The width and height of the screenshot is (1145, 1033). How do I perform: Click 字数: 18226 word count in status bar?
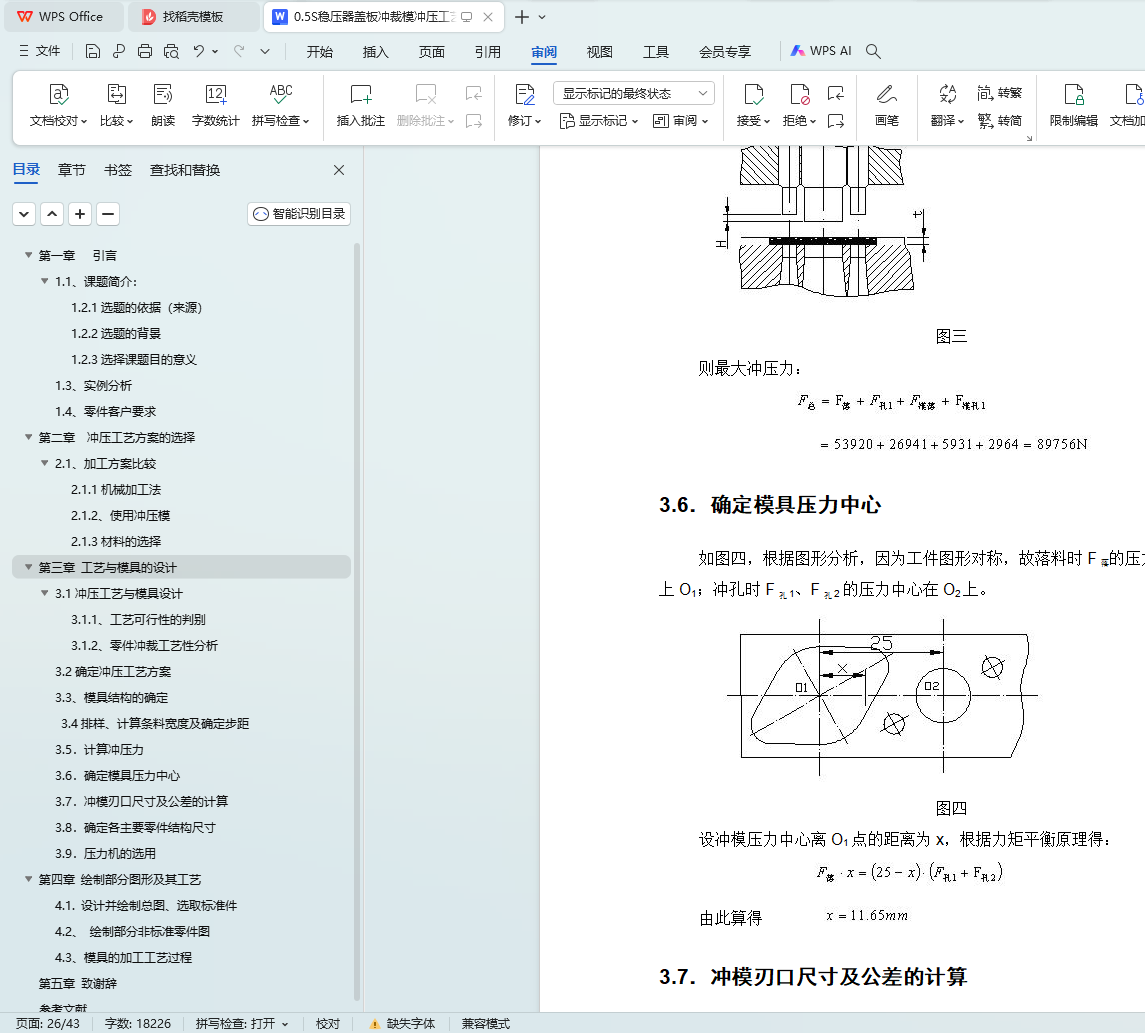(137, 1024)
